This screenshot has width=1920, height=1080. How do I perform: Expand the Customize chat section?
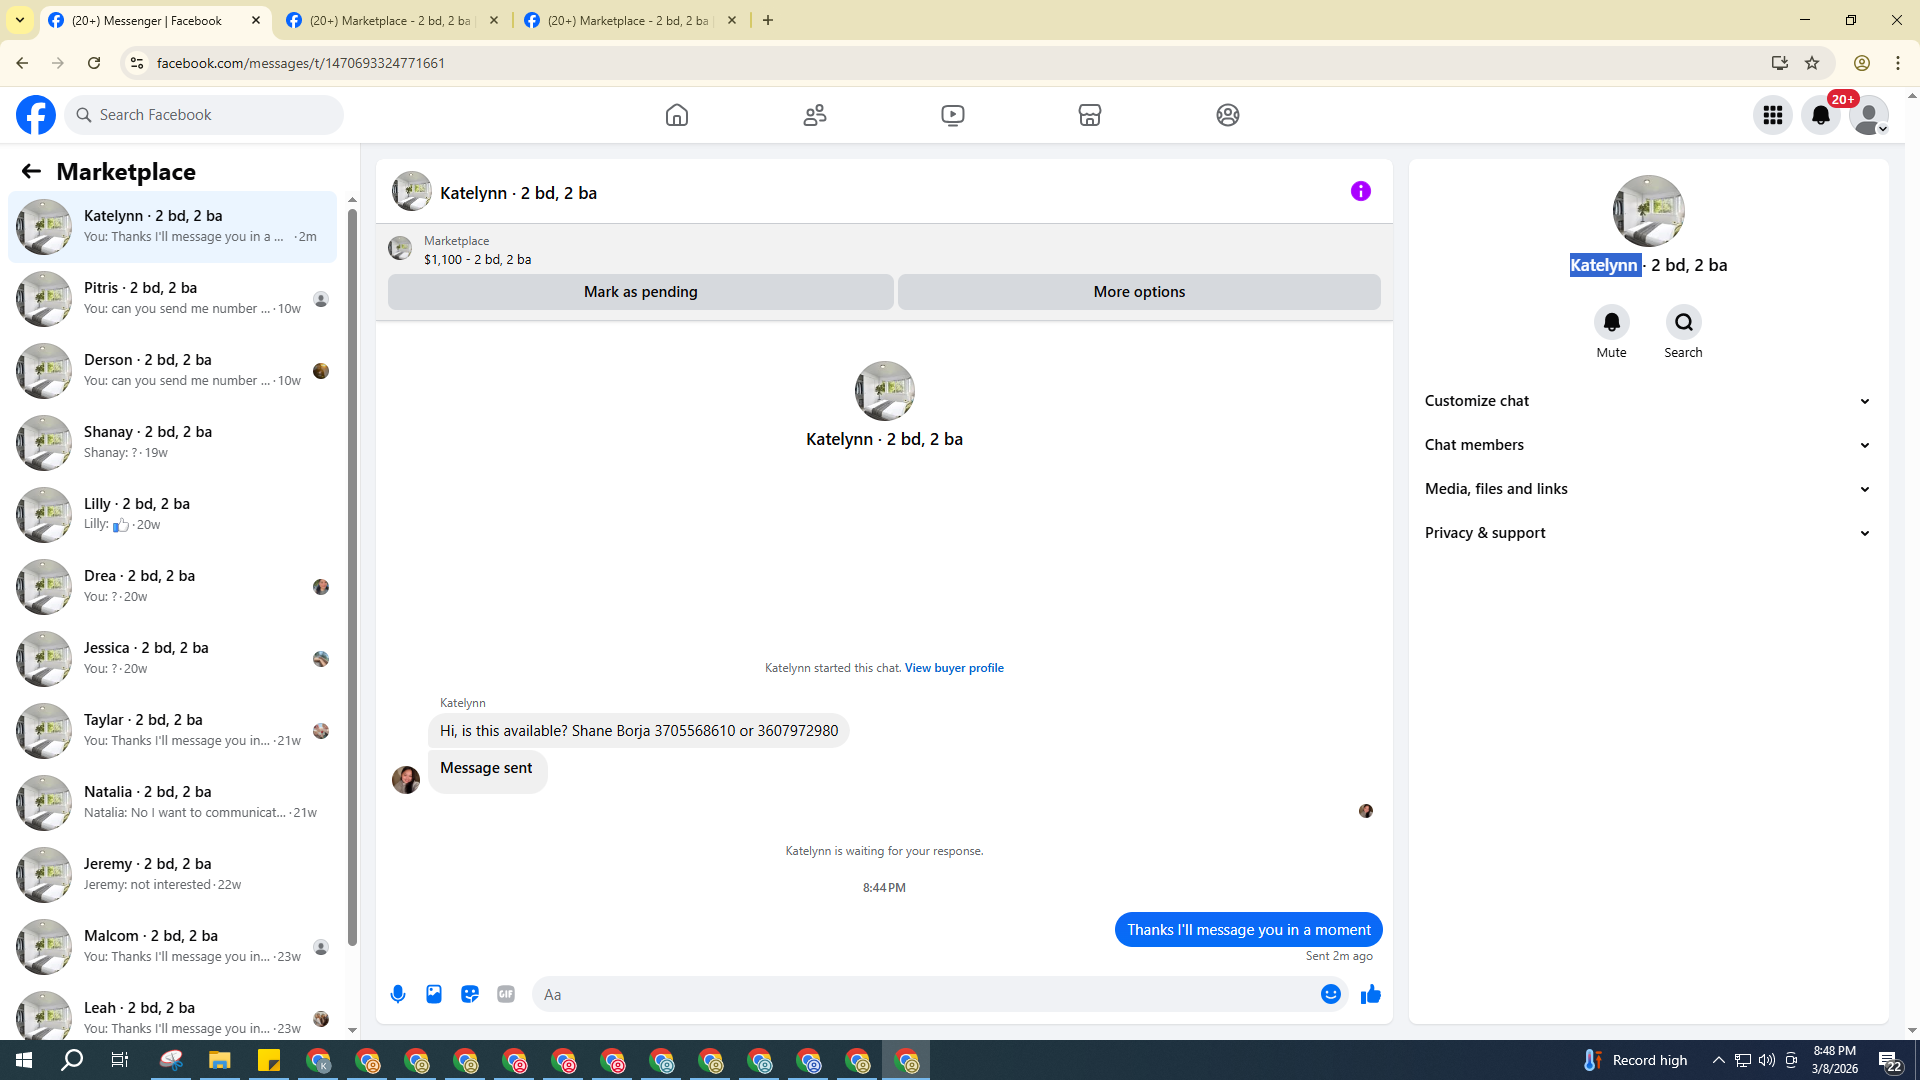[1647, 401]
